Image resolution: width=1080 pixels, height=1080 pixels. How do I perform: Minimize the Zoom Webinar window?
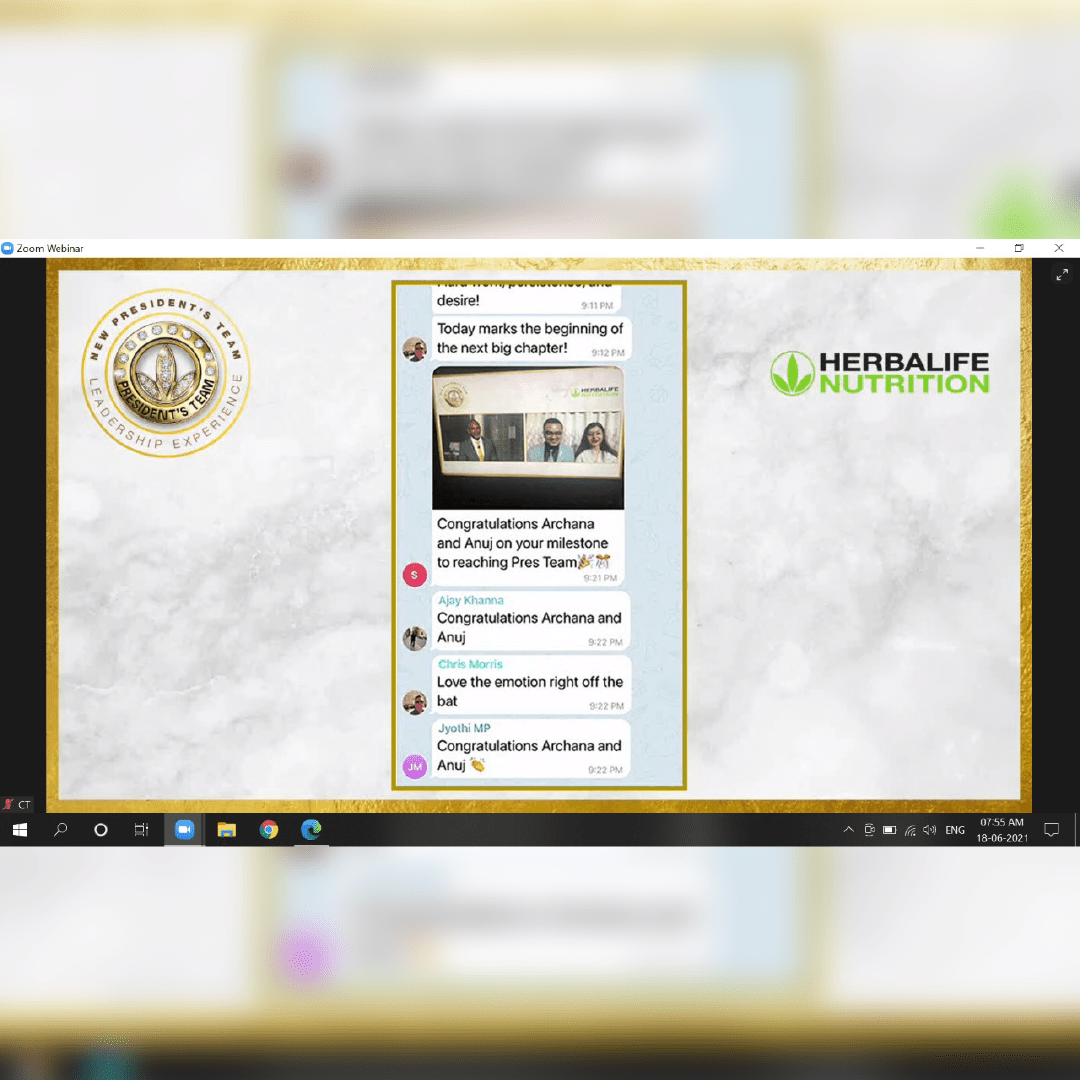pyautogui.click(x=980, y=248)
